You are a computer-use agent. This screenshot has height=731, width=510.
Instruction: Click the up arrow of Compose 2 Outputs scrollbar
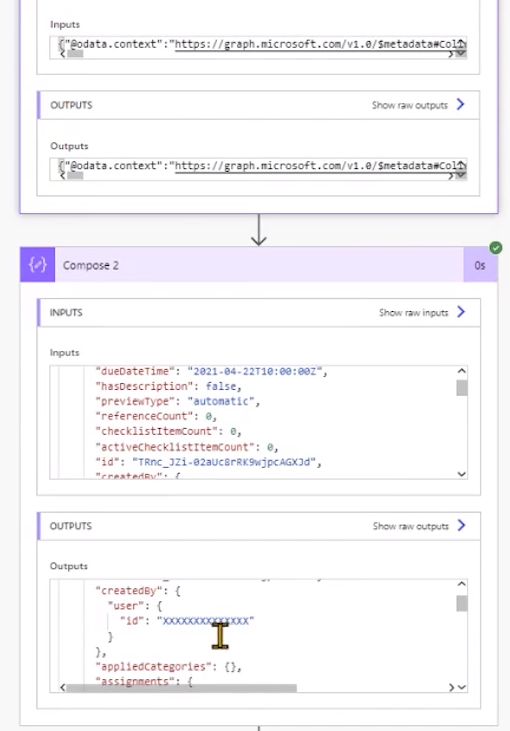pyautogui.click(x=462, y=584)
